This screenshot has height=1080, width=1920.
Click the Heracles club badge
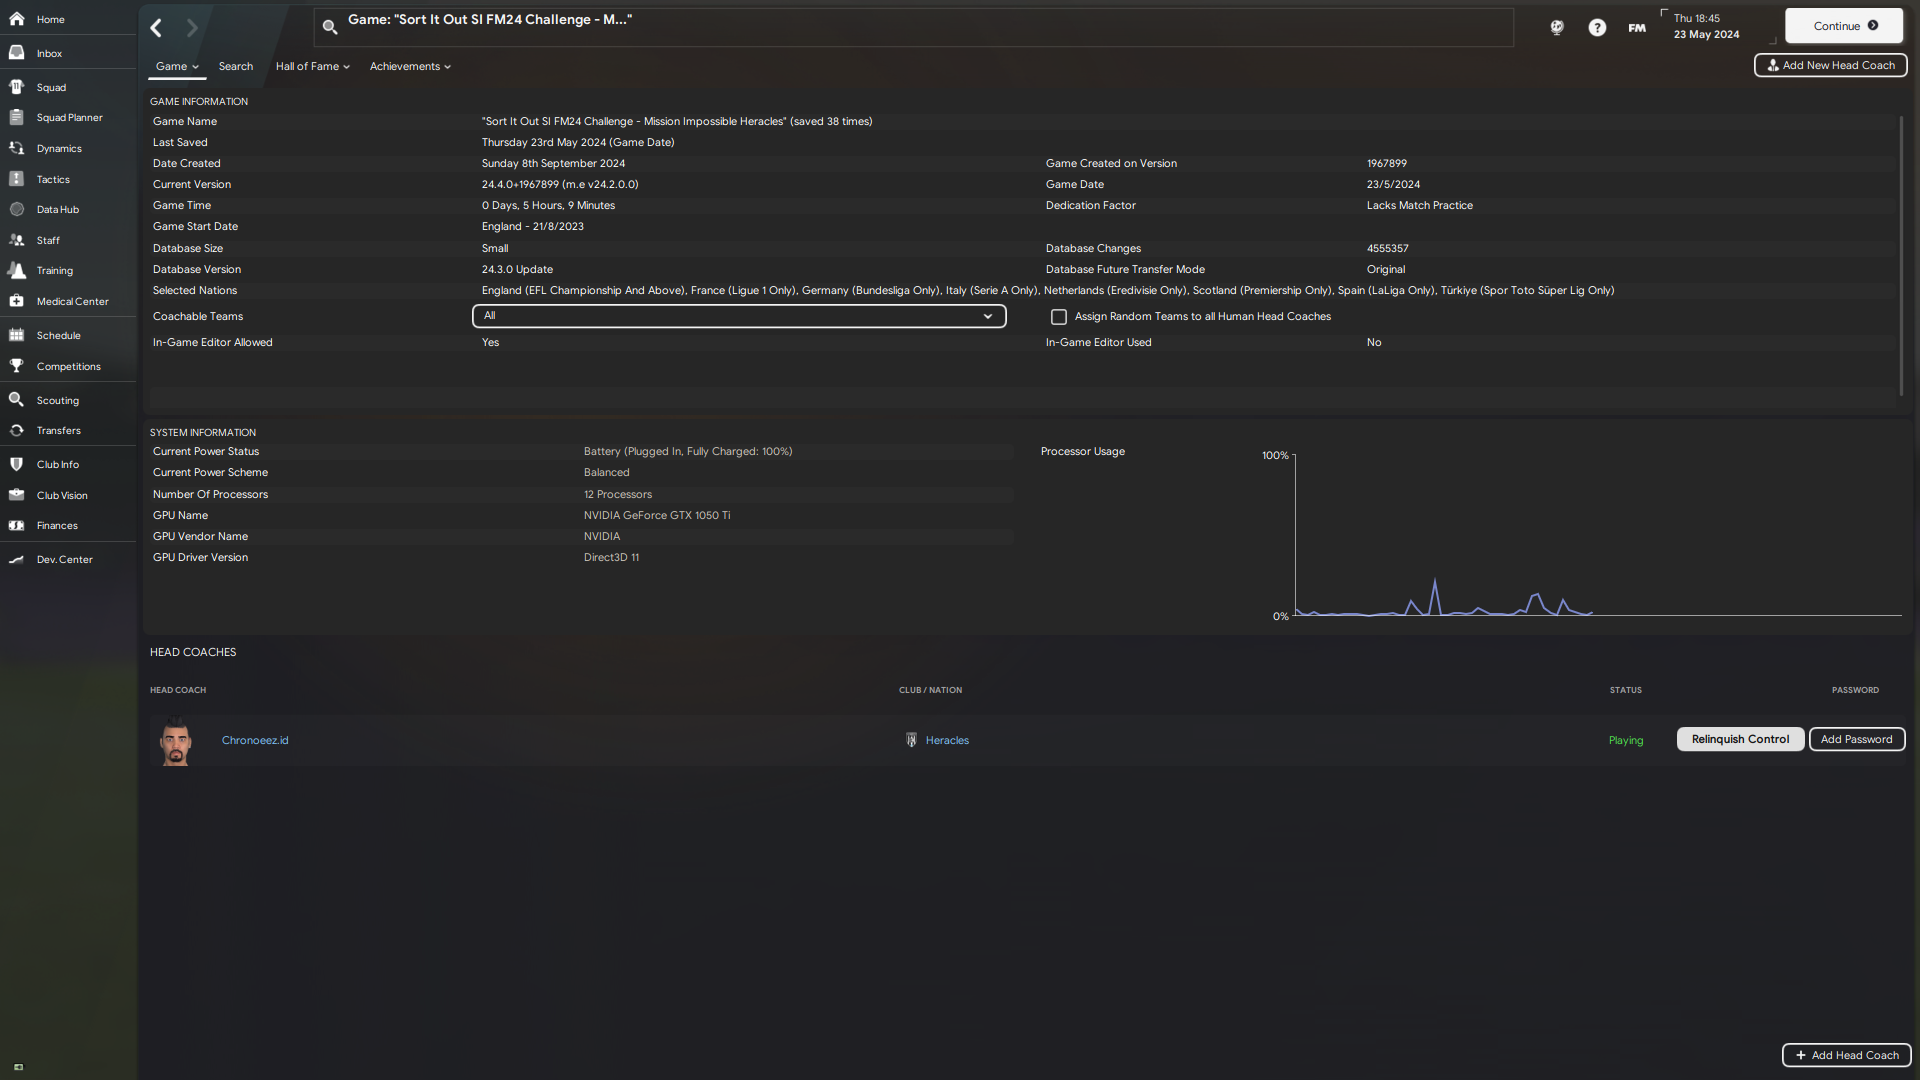(x=911, y=740)
